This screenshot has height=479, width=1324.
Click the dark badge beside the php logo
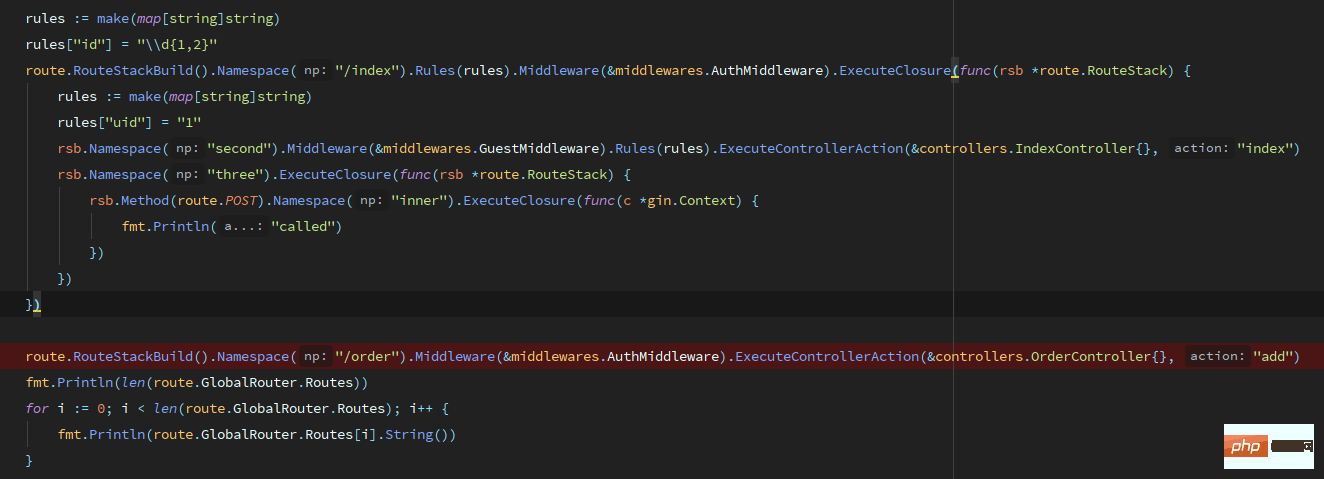pyautogui.click(x=1291, y=448)
